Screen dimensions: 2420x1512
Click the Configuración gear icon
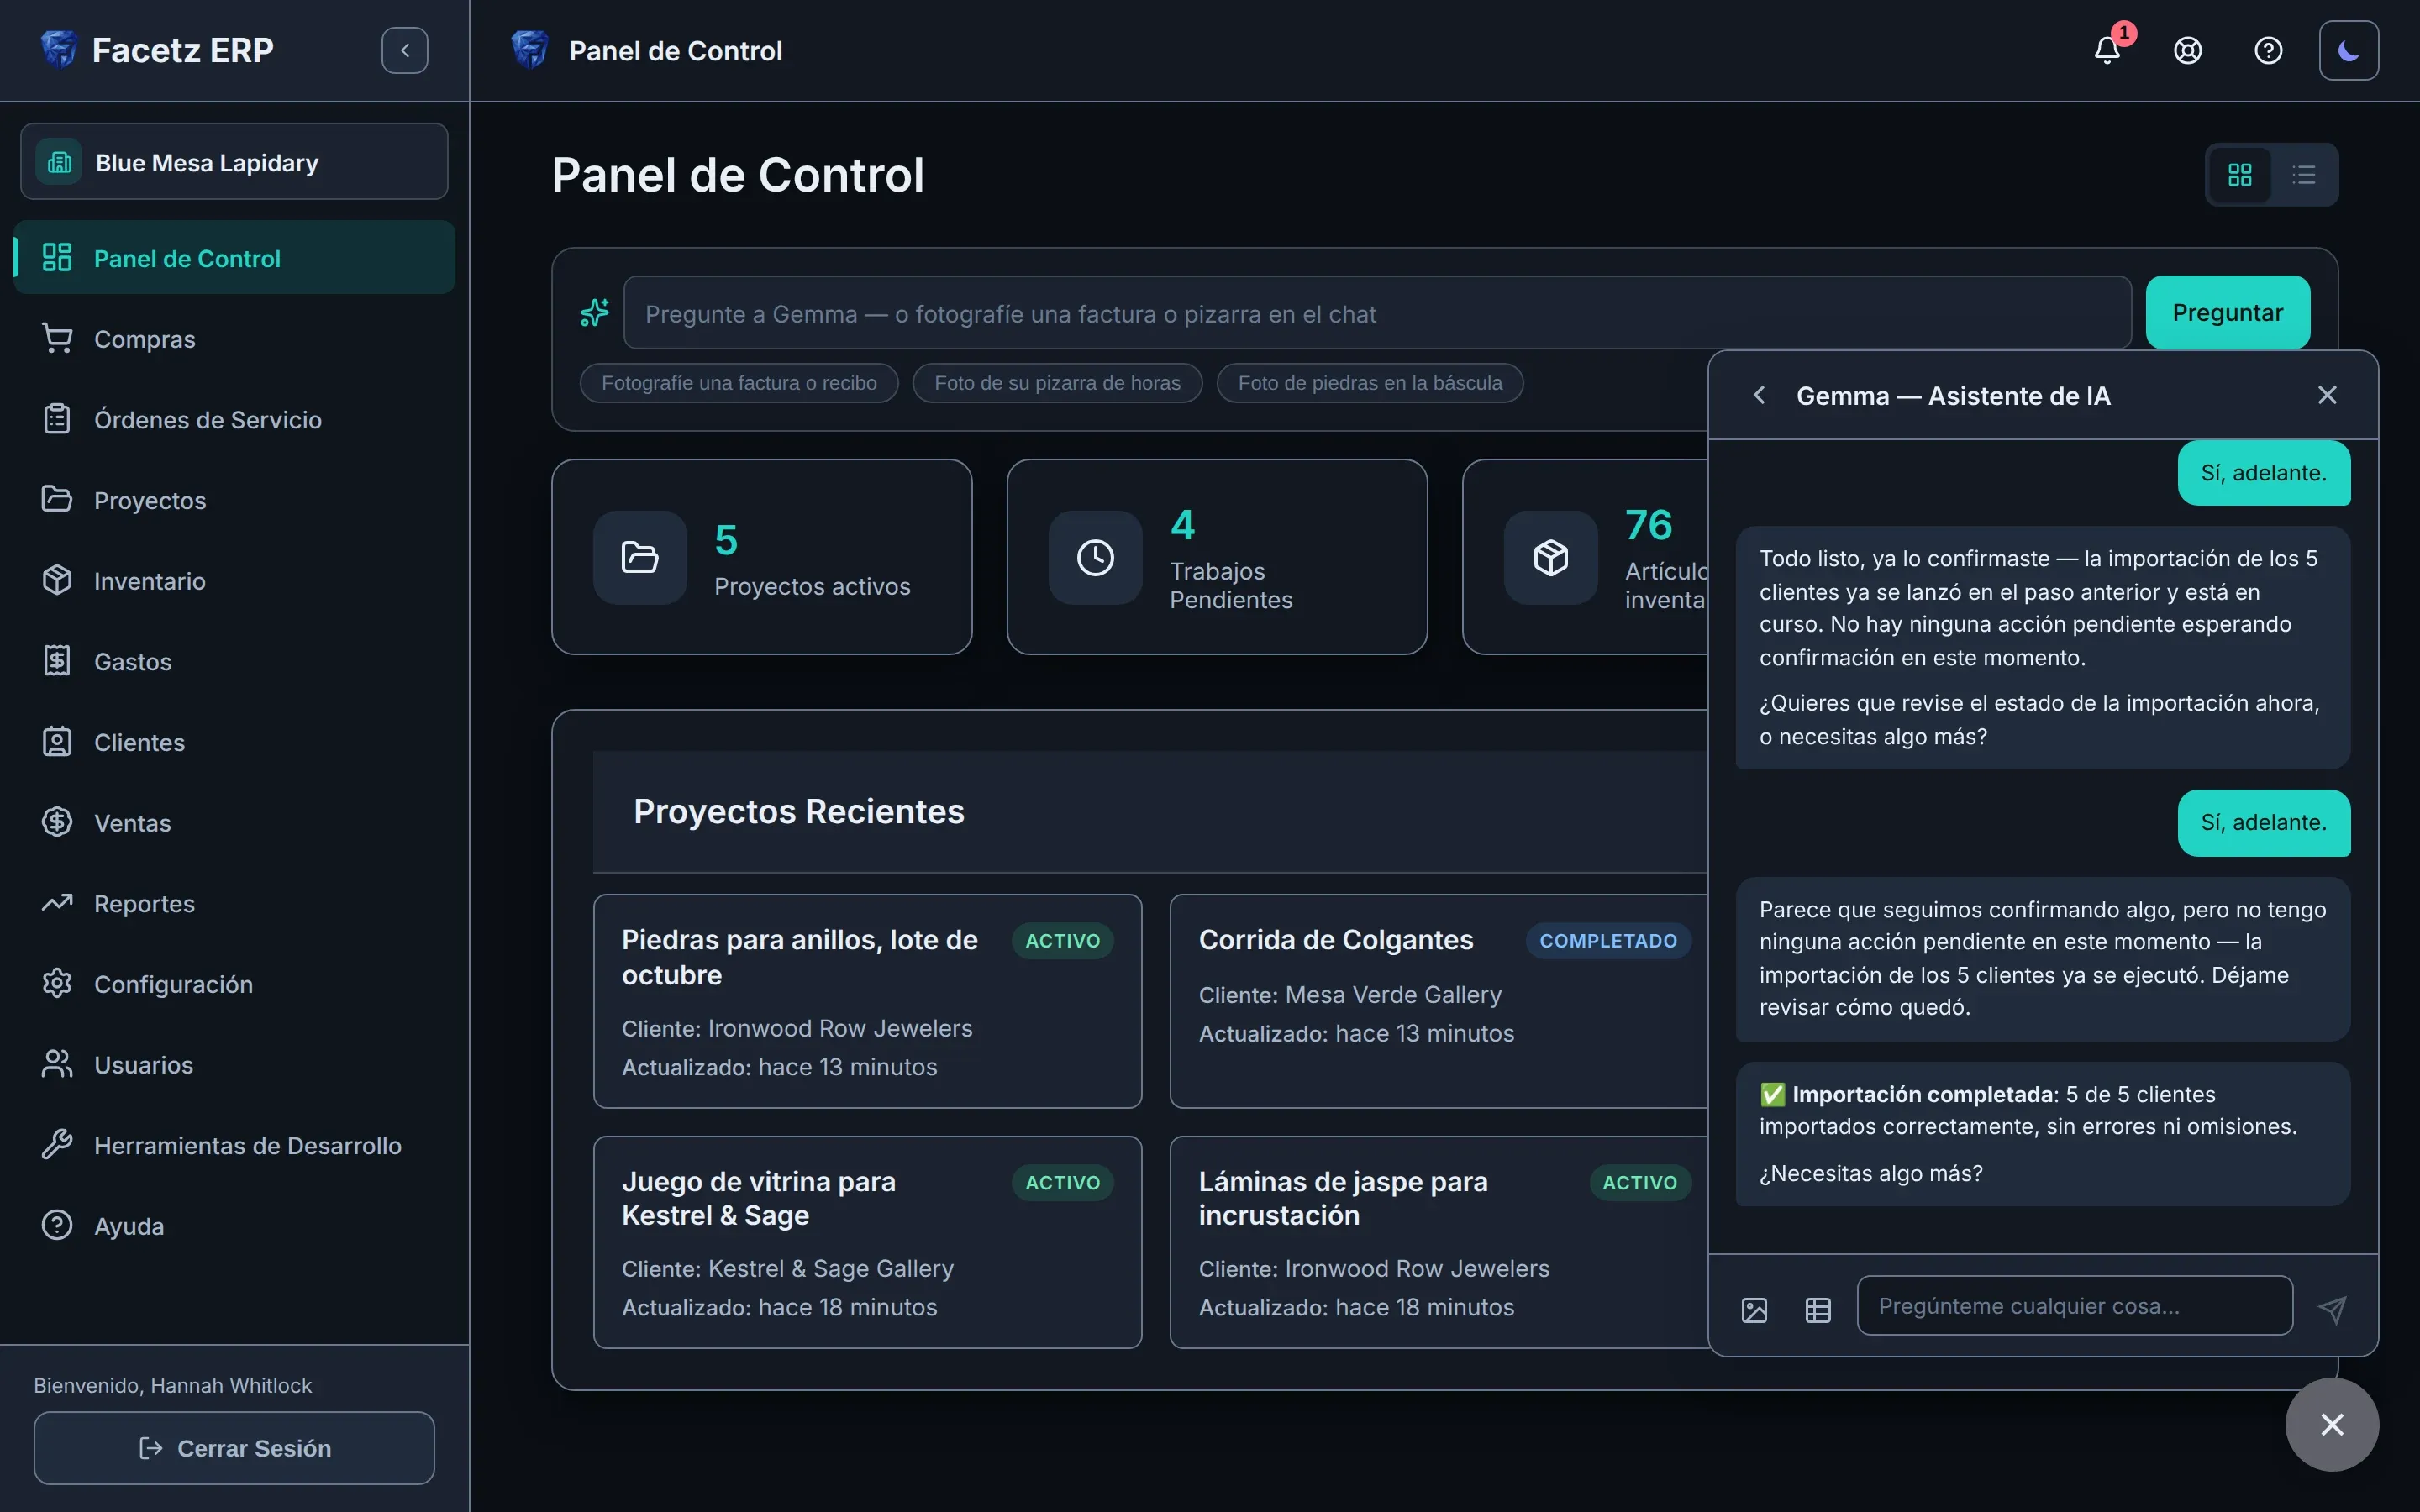point(57,984)
